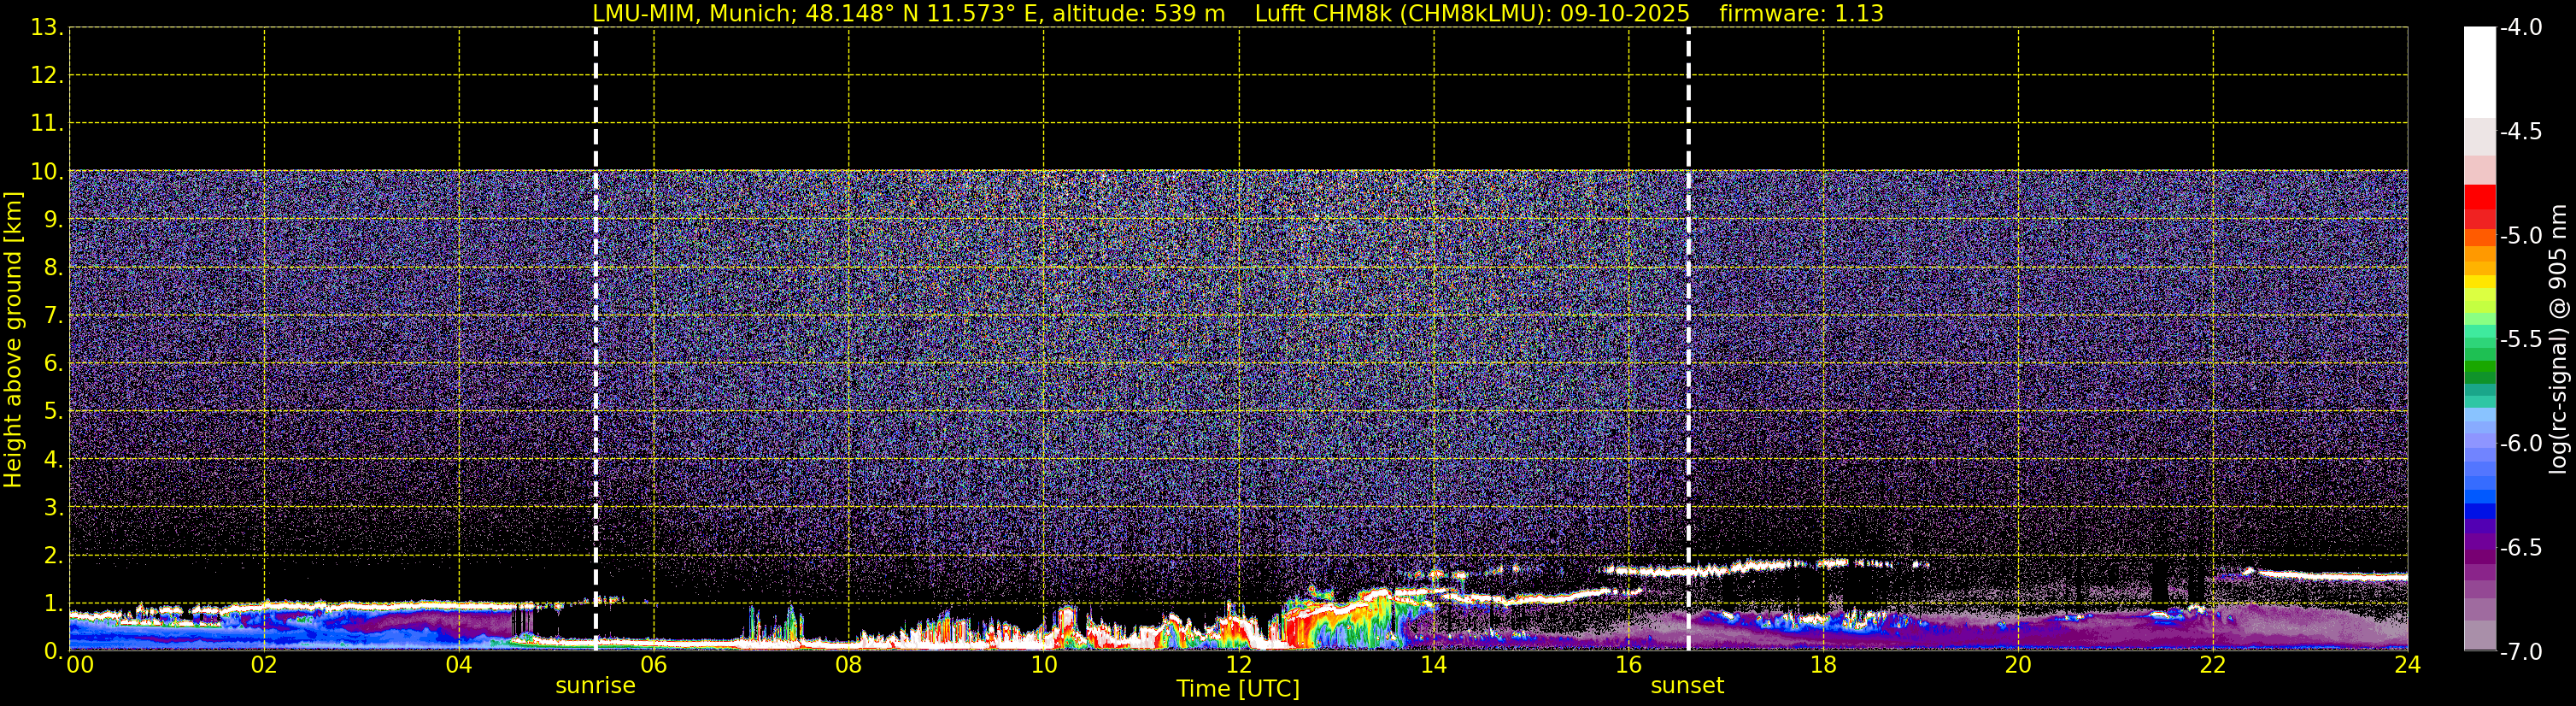Click the '16' time tick label
Image resolution: width=2576 pixels, height=706 pixels.
click(x=1629, y=665)
